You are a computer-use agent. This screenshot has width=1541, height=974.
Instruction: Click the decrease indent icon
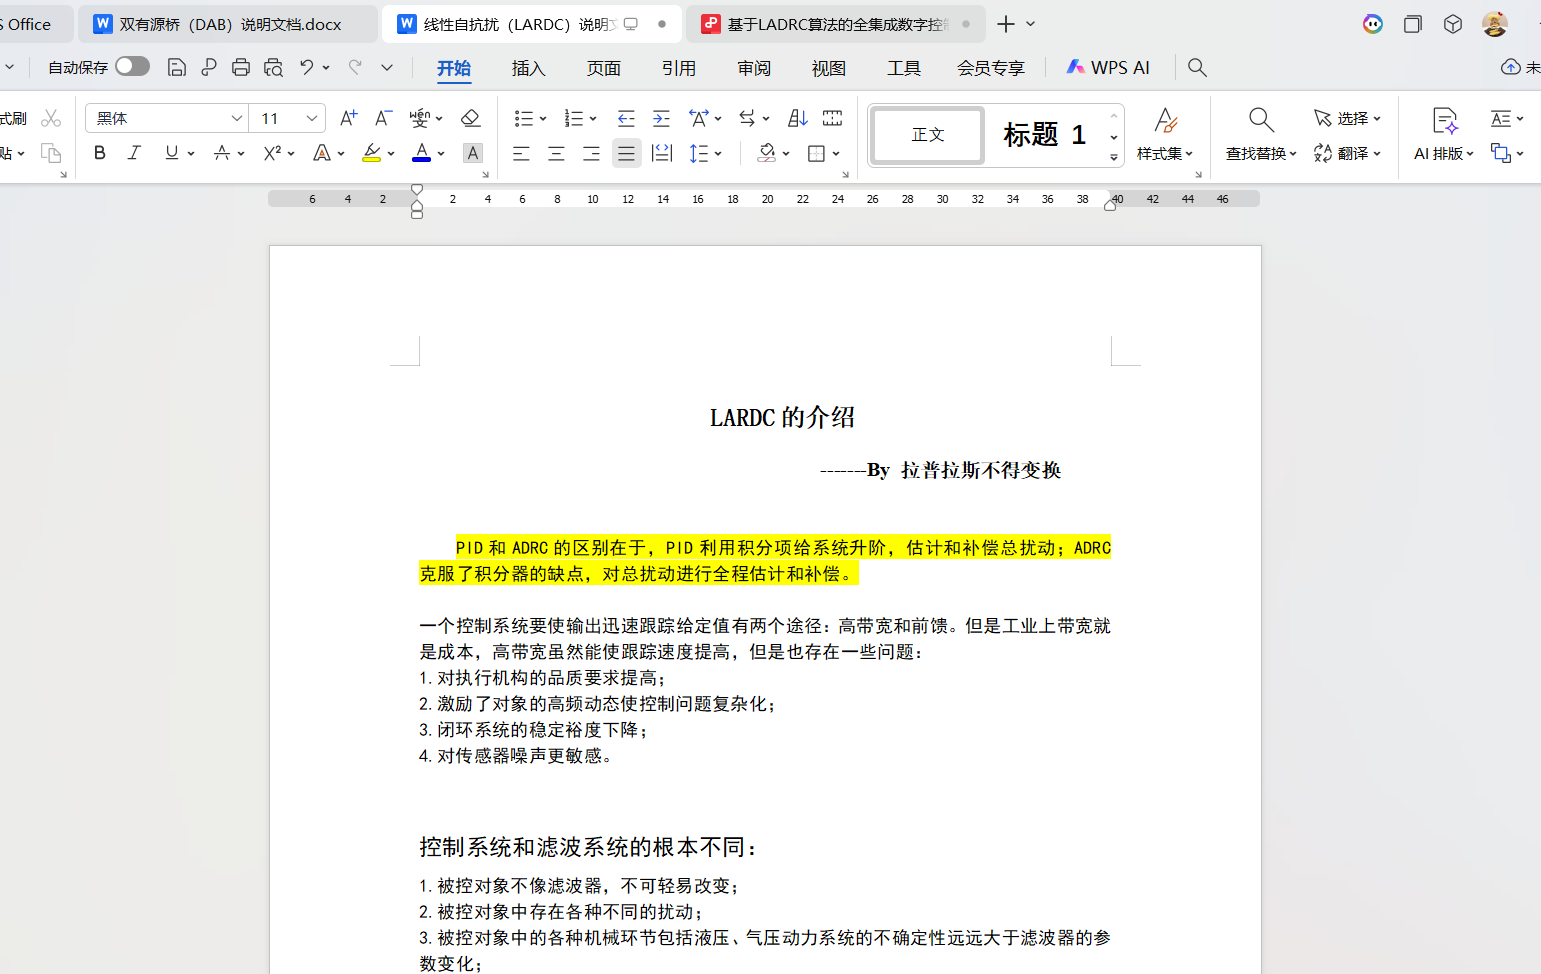click(626, 118)
